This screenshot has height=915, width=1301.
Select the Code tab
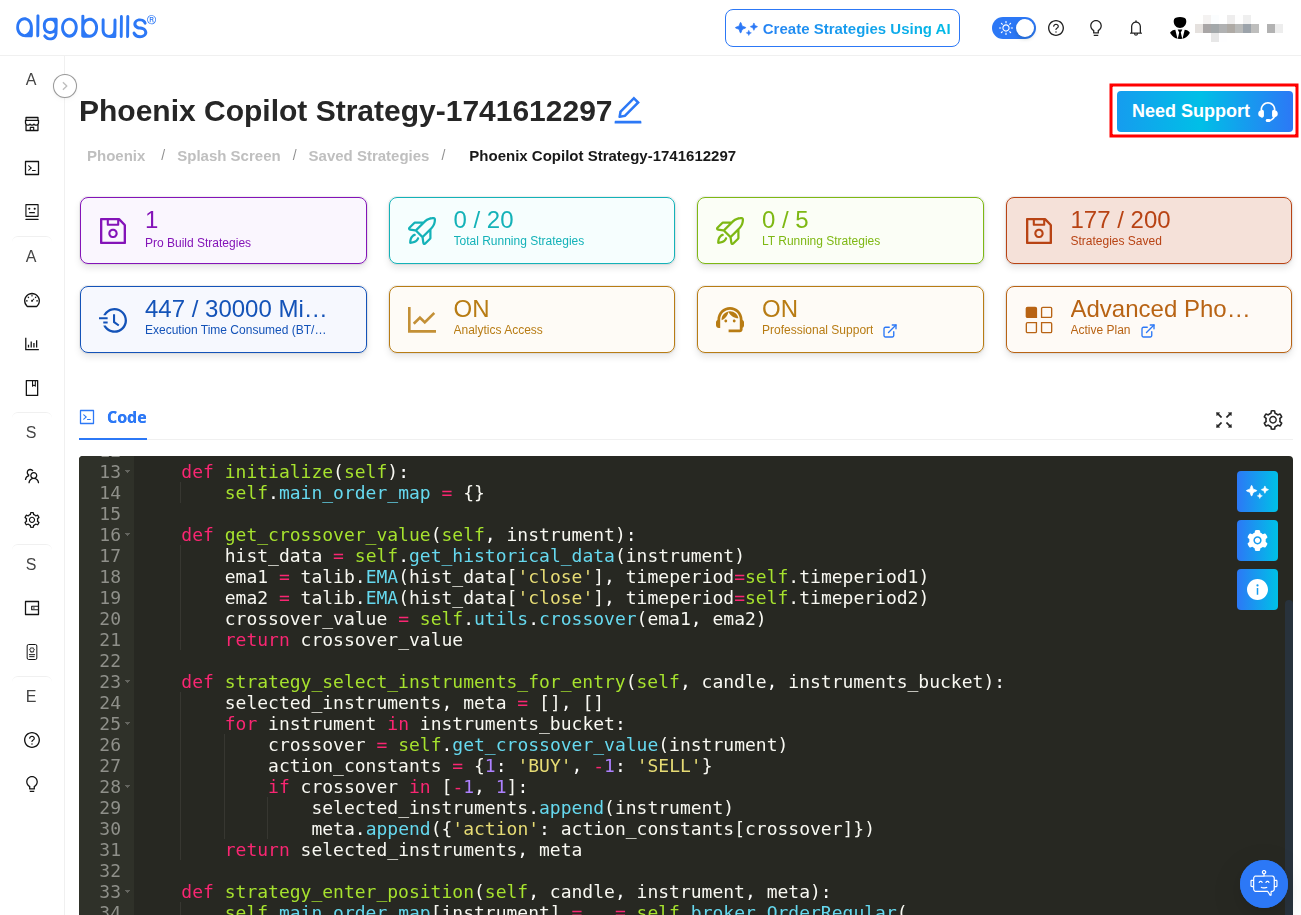[x=113, y=418]
